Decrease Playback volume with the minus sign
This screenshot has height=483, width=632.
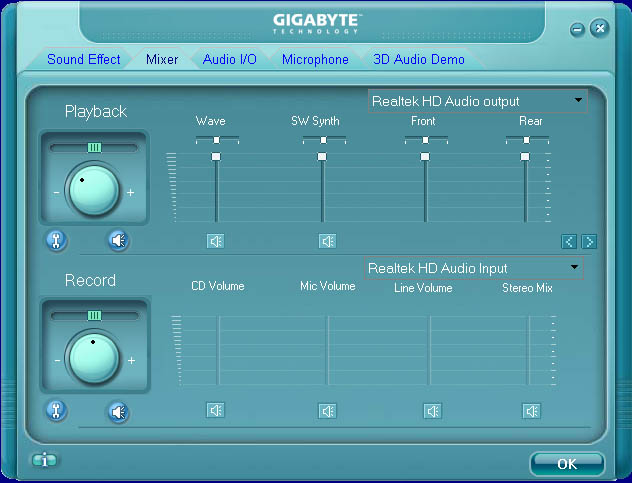[56, 193]
